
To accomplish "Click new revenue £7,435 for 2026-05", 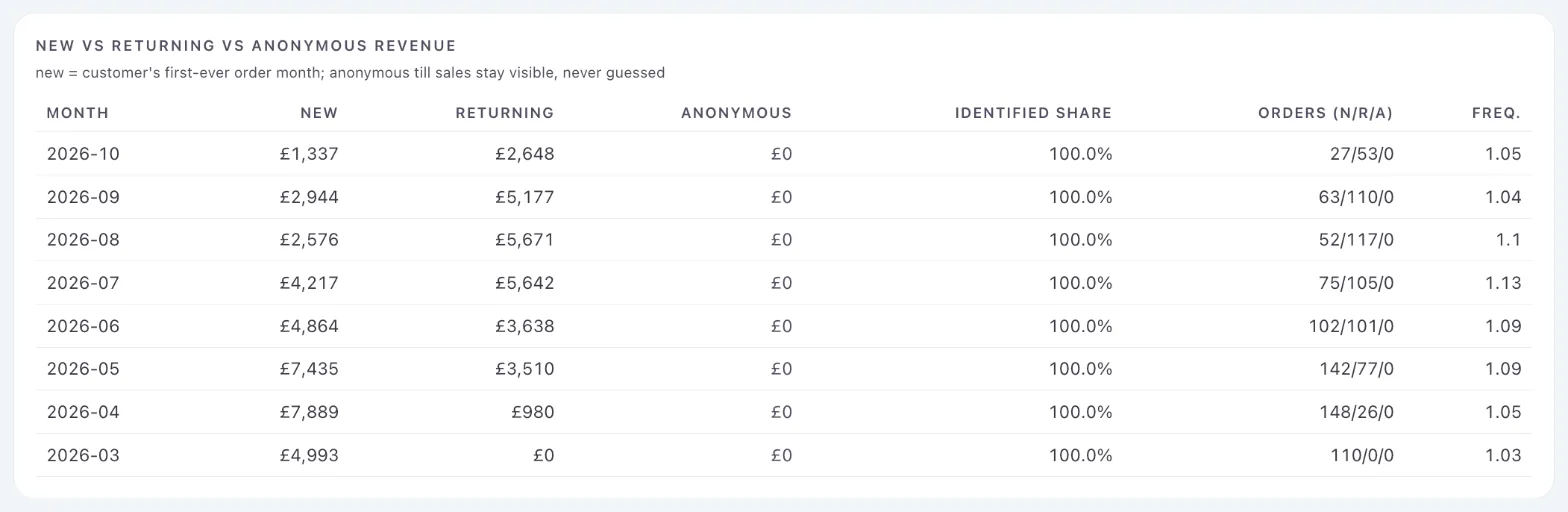I will [x=309, y=369].
